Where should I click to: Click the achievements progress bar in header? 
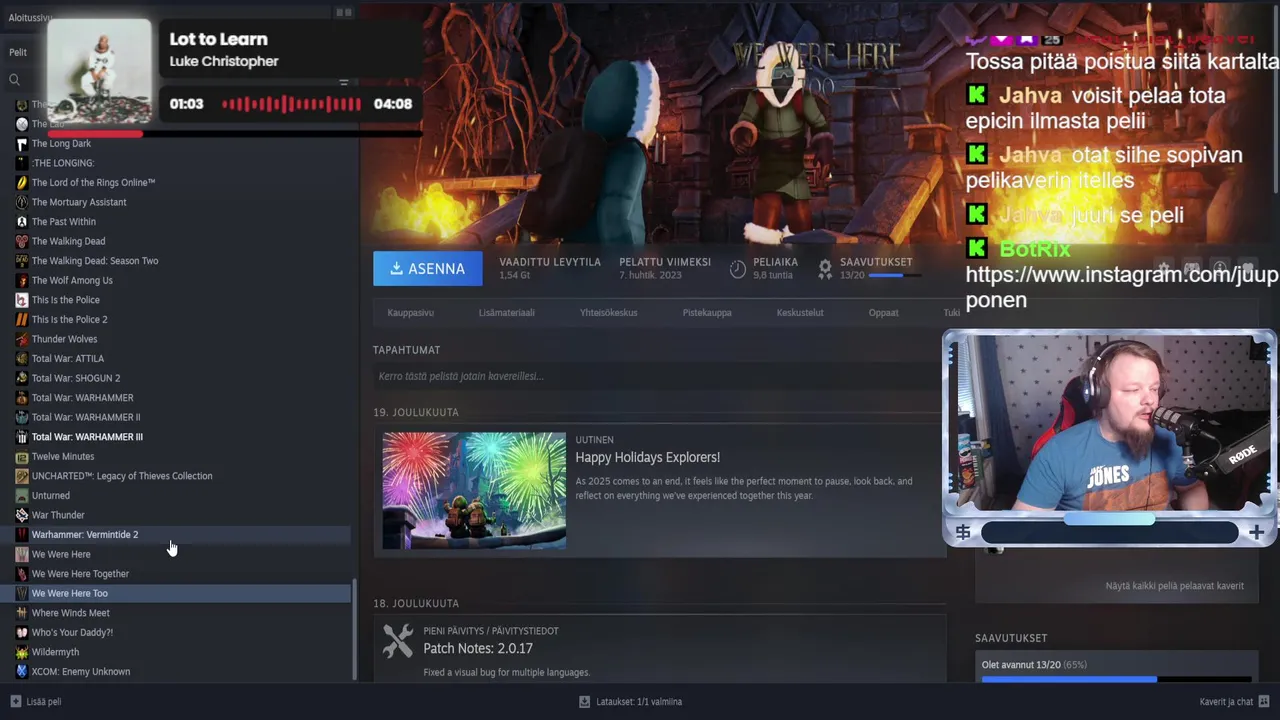click(893, 275)
